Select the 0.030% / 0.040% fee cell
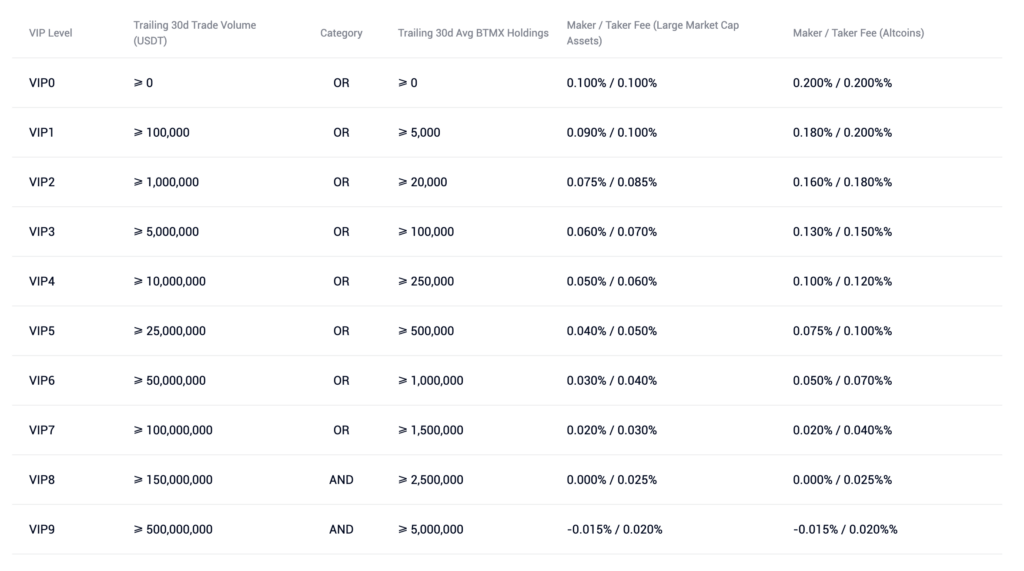1024x571 pixels. pyautogui.click(x=611, y=381)
